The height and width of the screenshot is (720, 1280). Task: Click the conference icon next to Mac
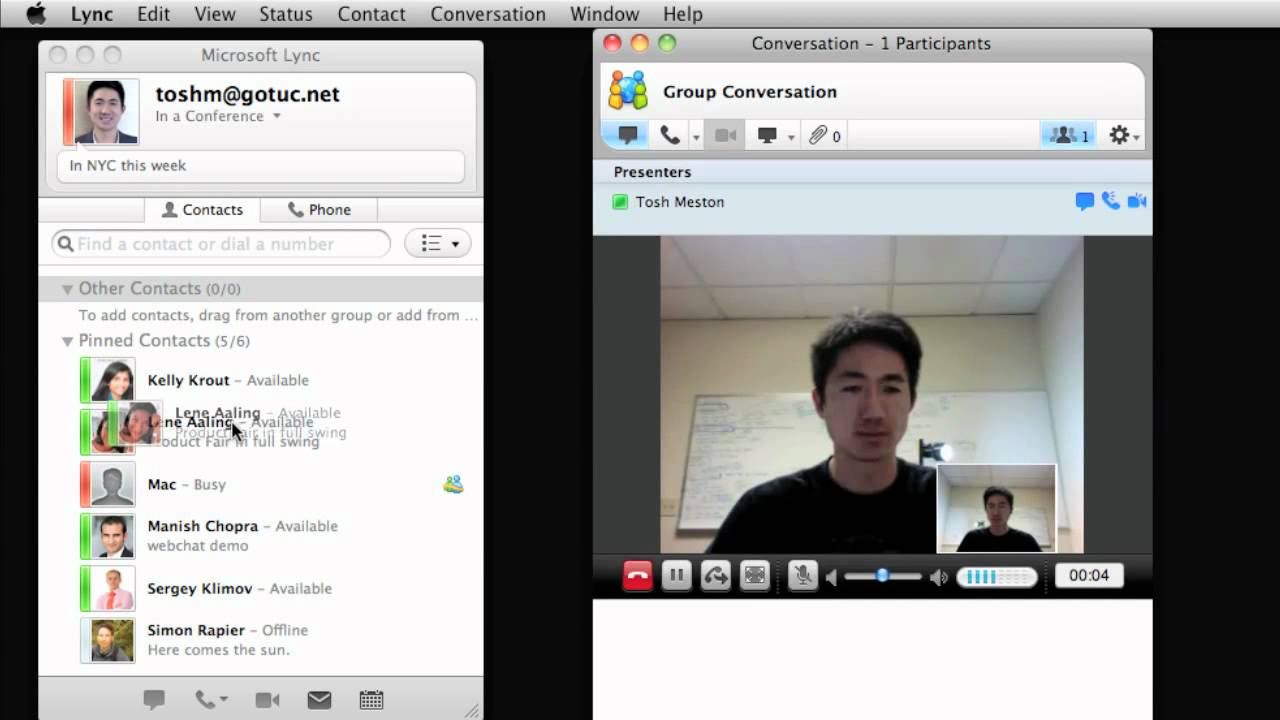(x=453, y=484)
